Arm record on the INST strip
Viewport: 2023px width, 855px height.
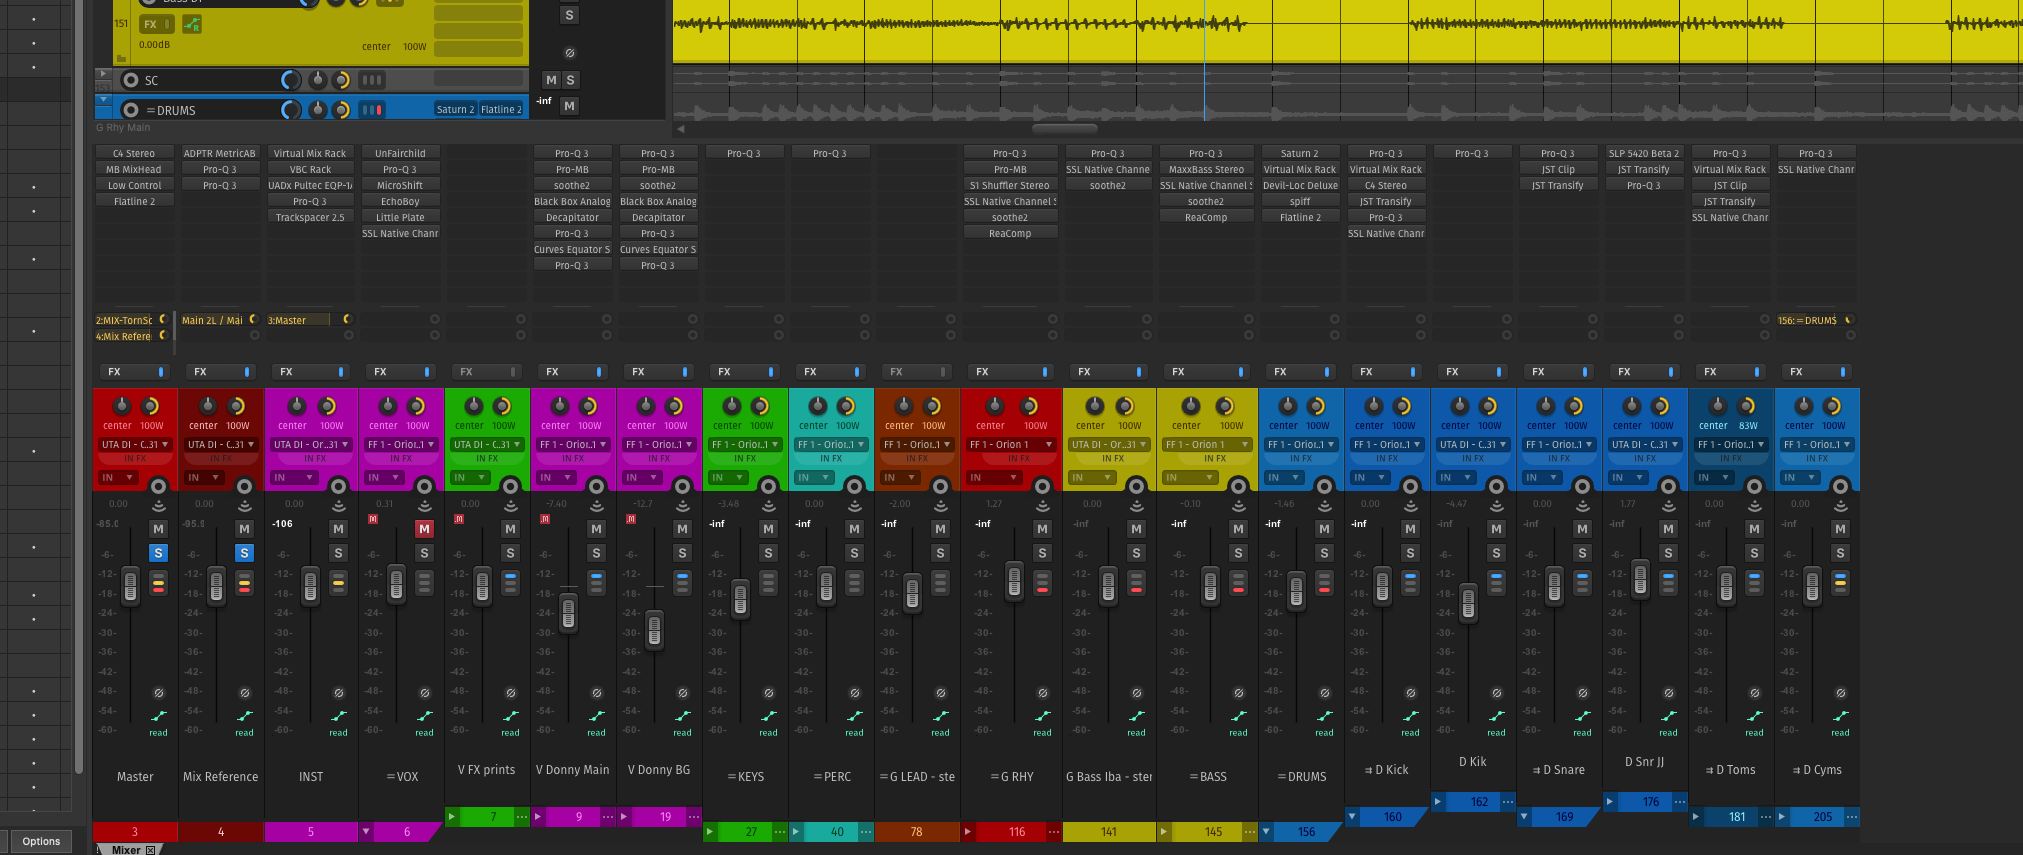click(338, 486)
